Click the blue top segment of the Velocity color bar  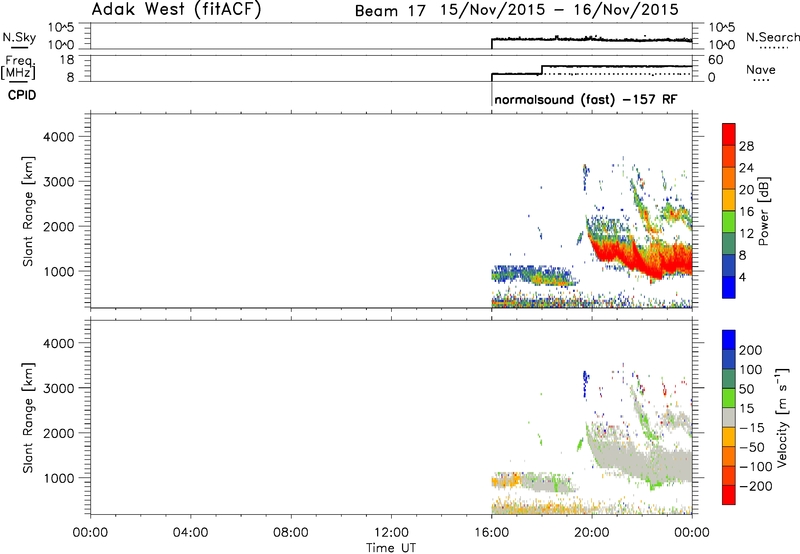[729, 340]
